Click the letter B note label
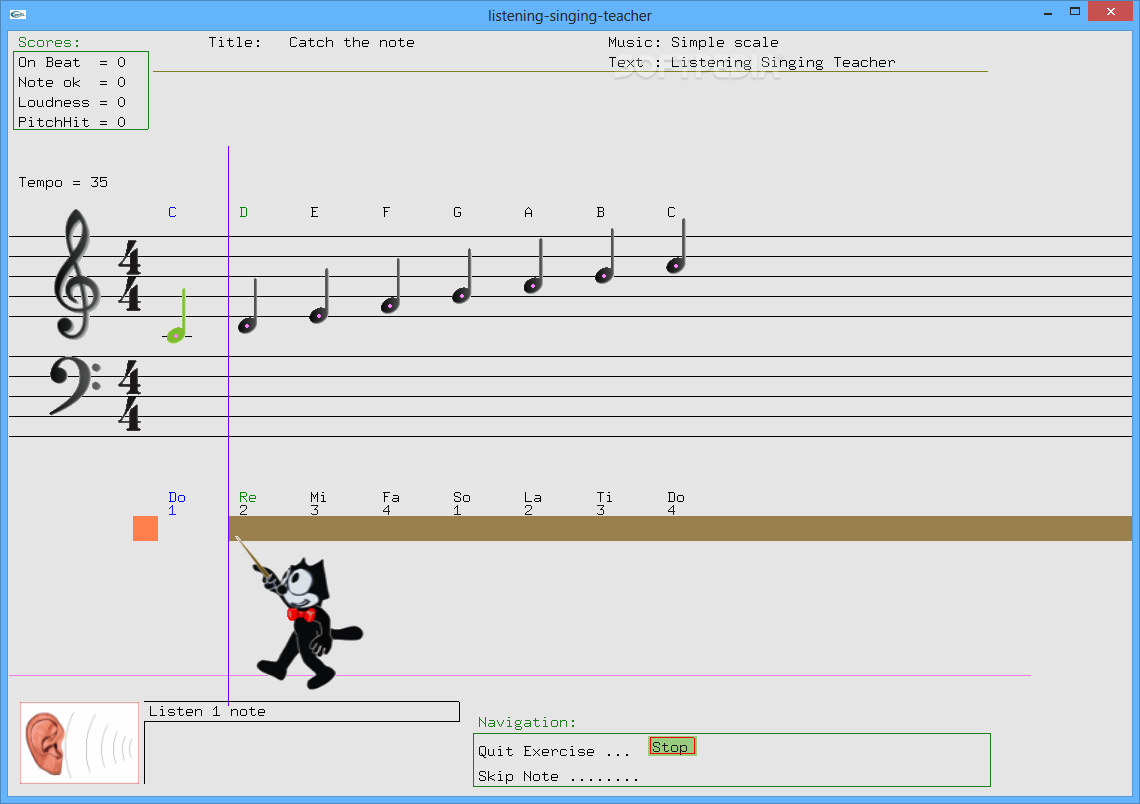1140x804 pixels. (x=601, y=212)
